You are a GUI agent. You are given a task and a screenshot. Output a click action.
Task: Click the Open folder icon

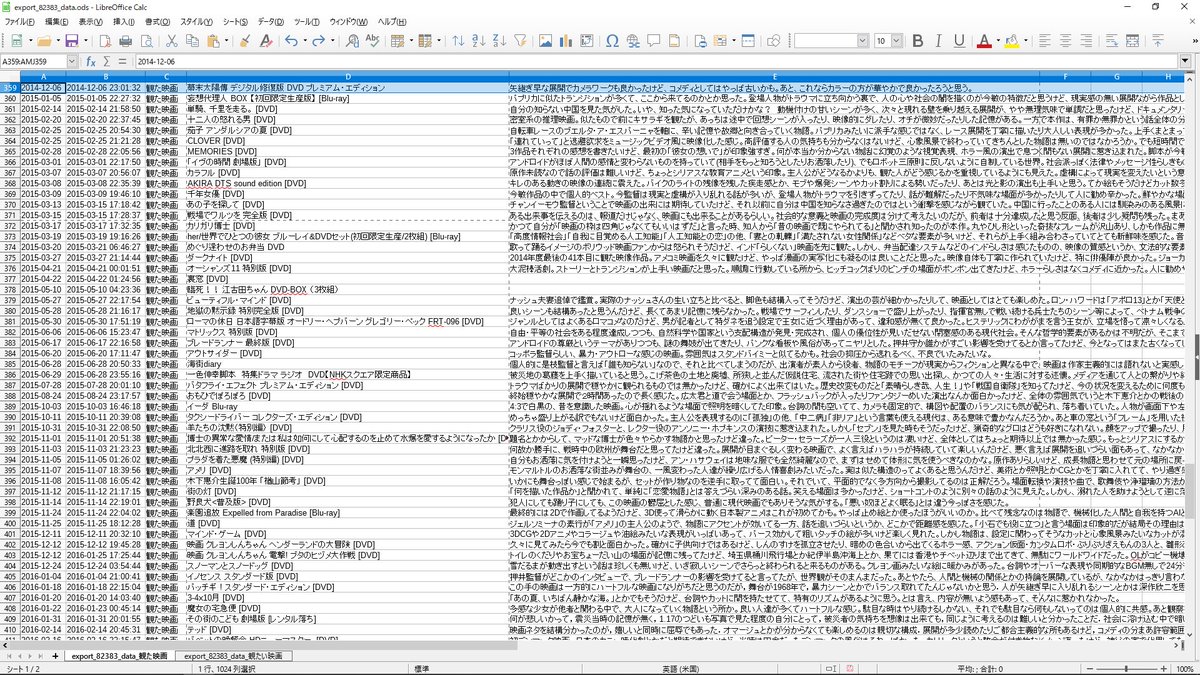coord(44,41)
